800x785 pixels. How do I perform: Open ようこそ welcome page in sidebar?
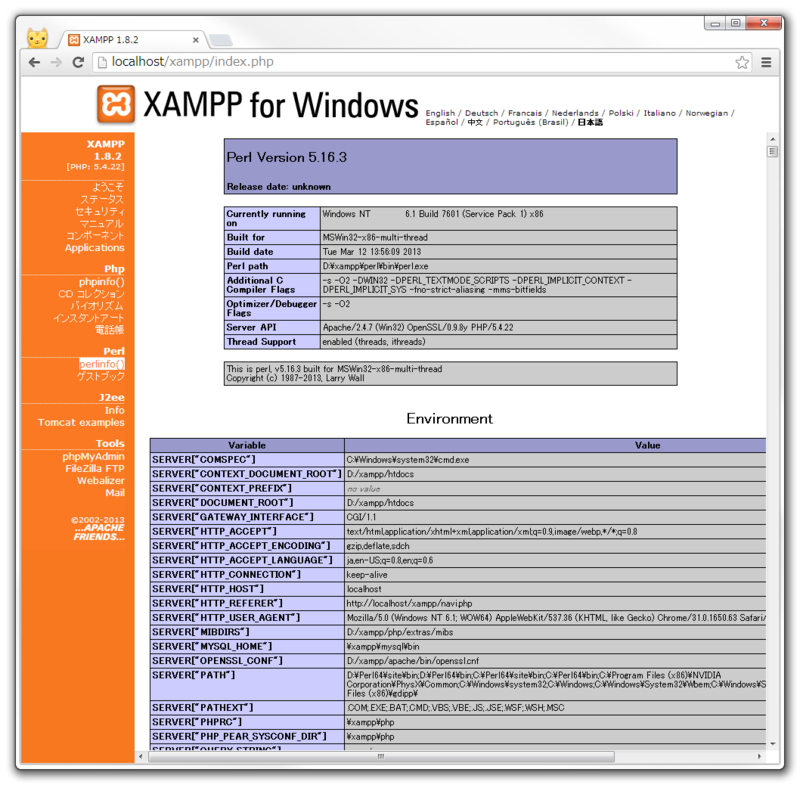pyautogui.click(x=108, y=187)
